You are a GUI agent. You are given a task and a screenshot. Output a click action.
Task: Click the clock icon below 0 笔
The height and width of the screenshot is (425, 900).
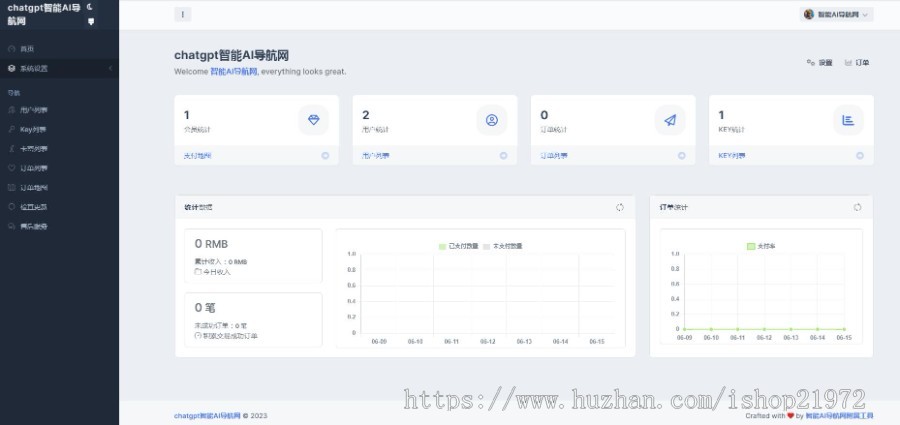(198, 335)
